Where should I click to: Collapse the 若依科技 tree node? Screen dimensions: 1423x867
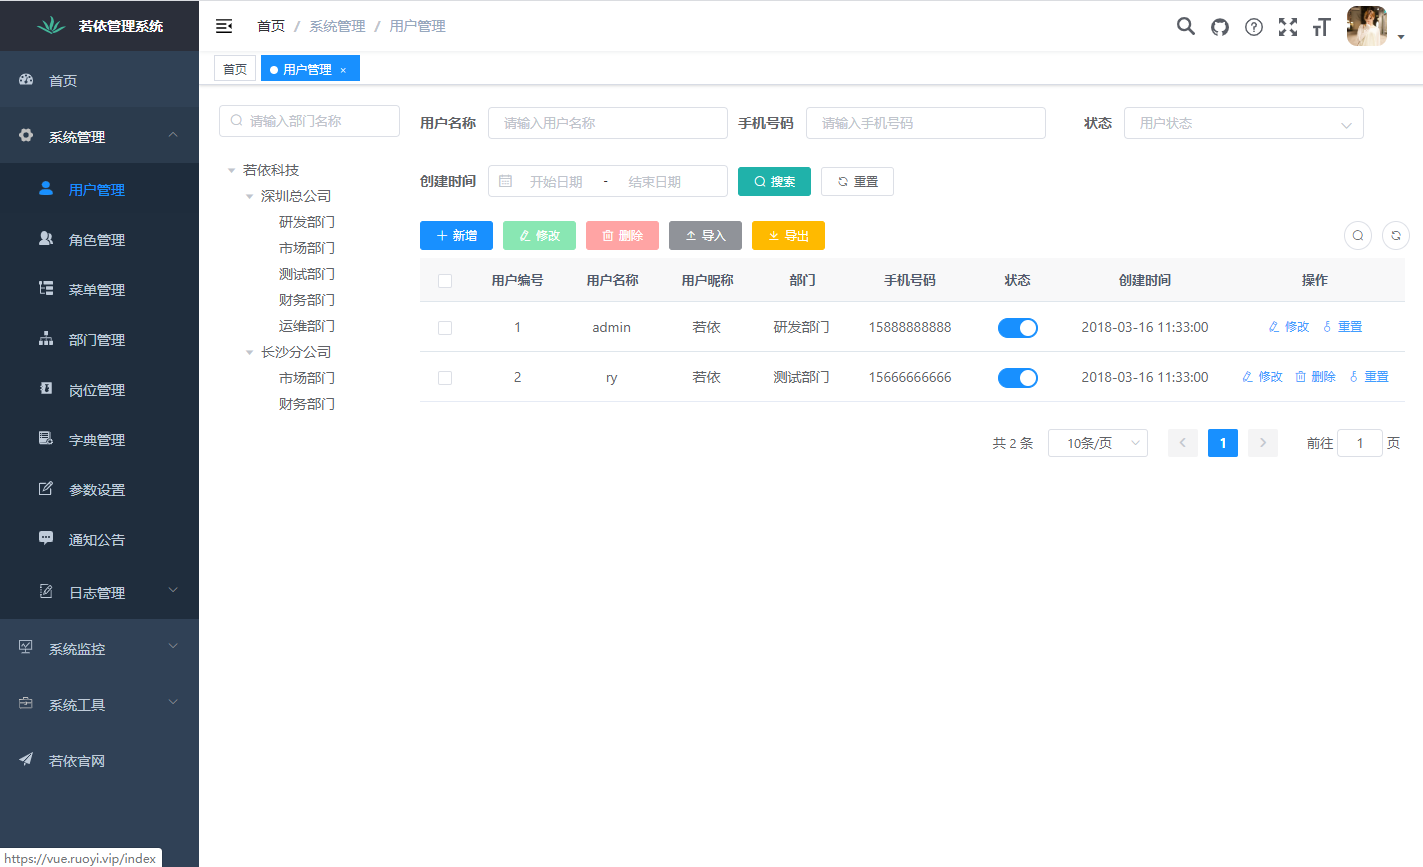pos(232,171)
